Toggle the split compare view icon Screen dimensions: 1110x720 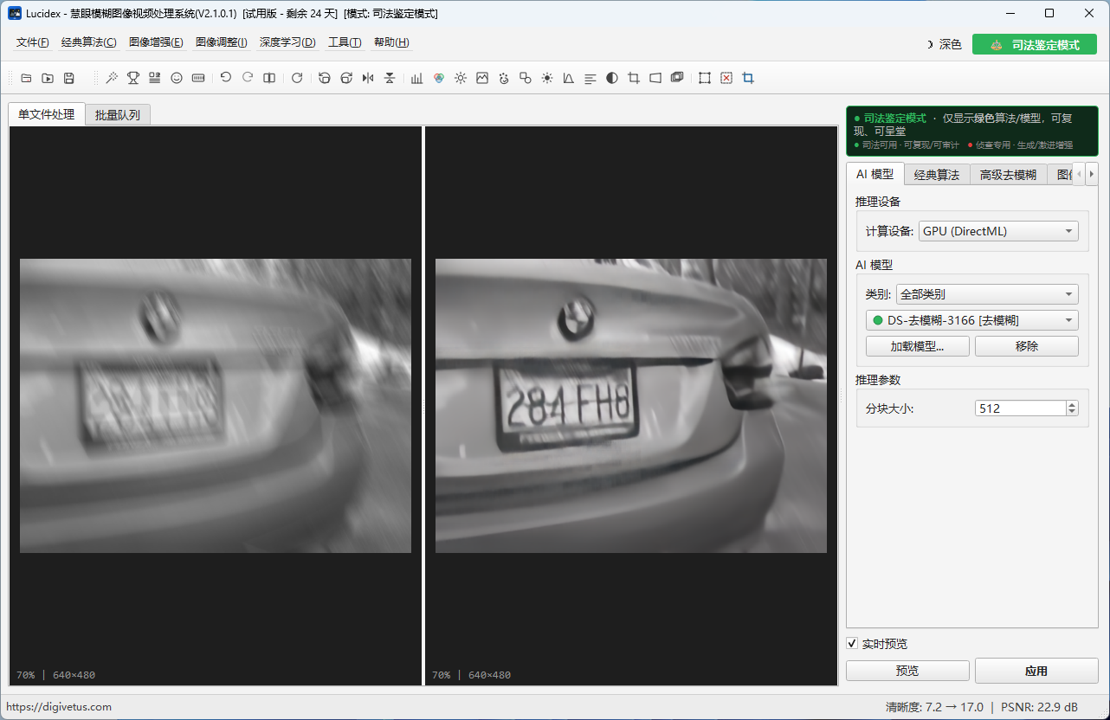269,78
